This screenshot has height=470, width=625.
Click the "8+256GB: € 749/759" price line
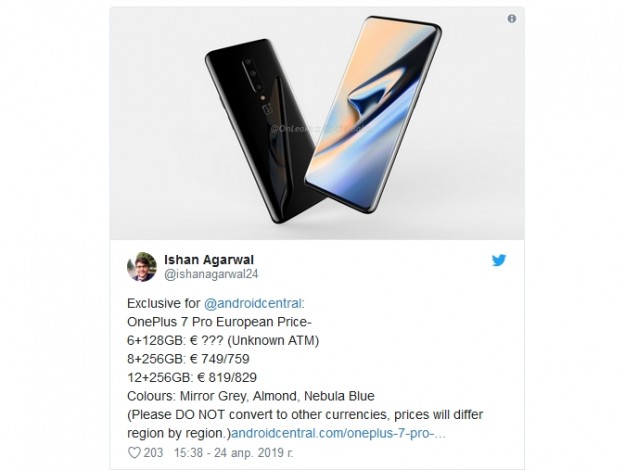[x=188, y=359]
